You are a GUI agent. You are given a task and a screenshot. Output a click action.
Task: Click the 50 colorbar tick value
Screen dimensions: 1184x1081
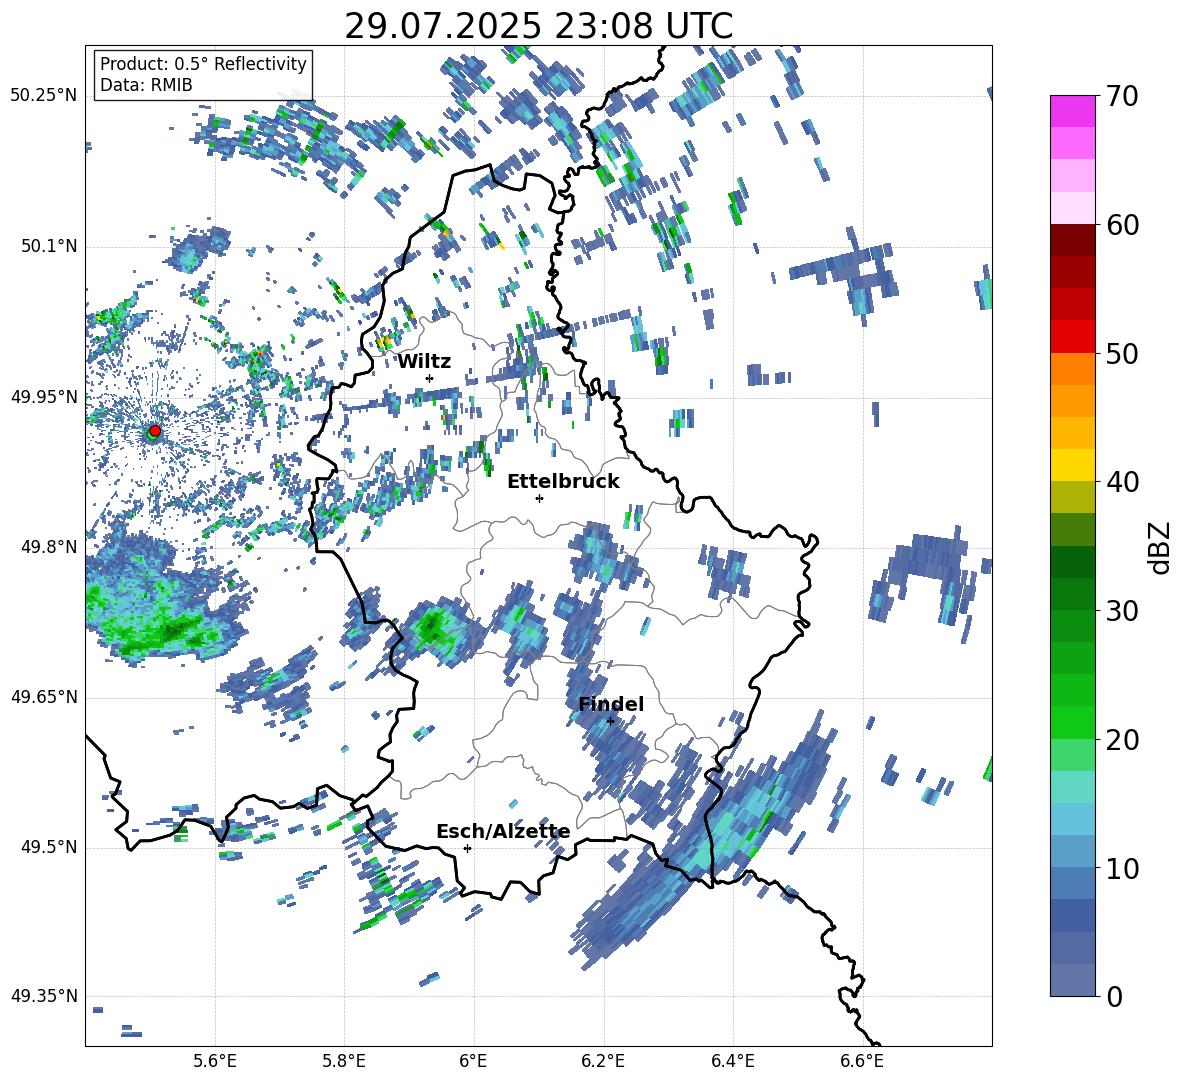(1123, 354)
